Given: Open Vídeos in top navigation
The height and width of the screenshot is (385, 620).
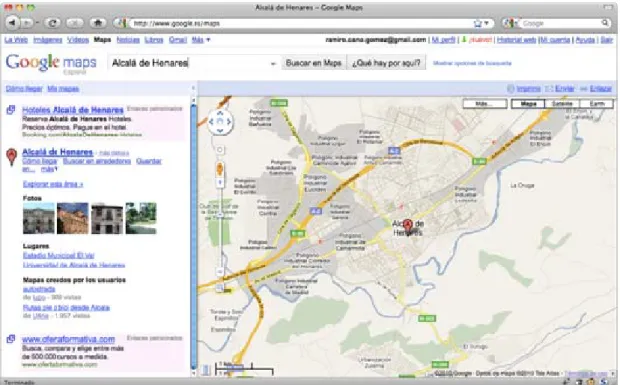Looking at the screenshot, I should tap(78, 40).
